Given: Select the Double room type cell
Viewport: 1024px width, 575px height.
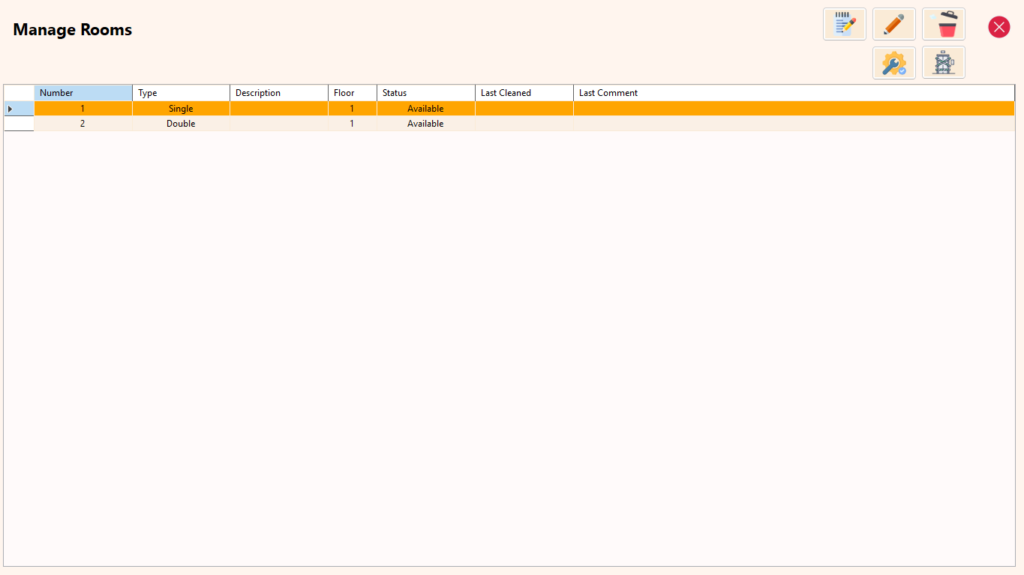Looking at the screenshot, I should [x=181, y=124].
